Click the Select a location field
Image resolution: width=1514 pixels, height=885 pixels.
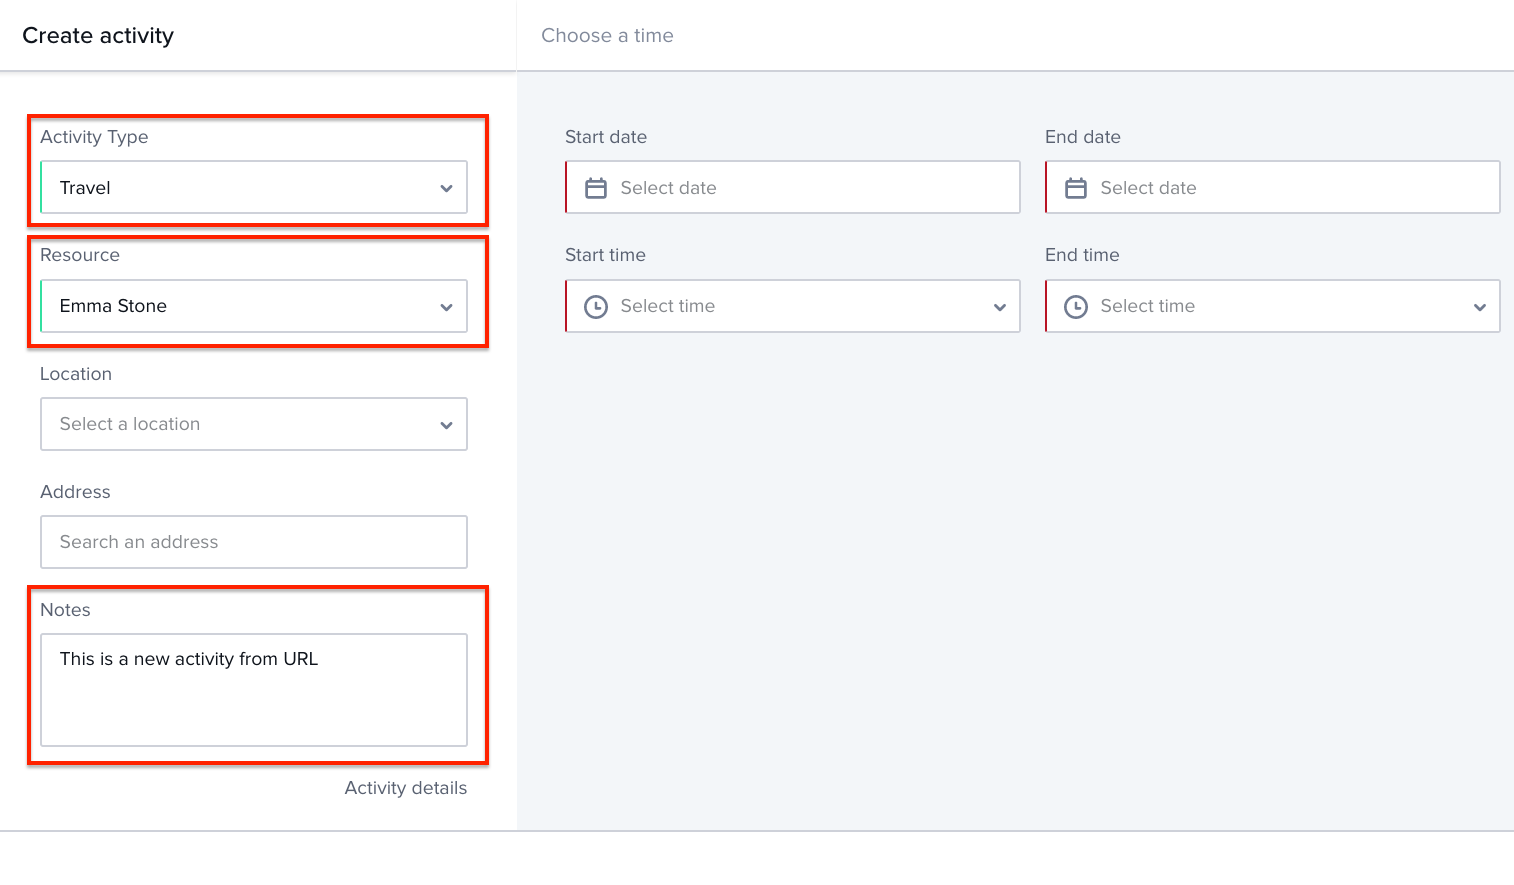pos(240,424)
